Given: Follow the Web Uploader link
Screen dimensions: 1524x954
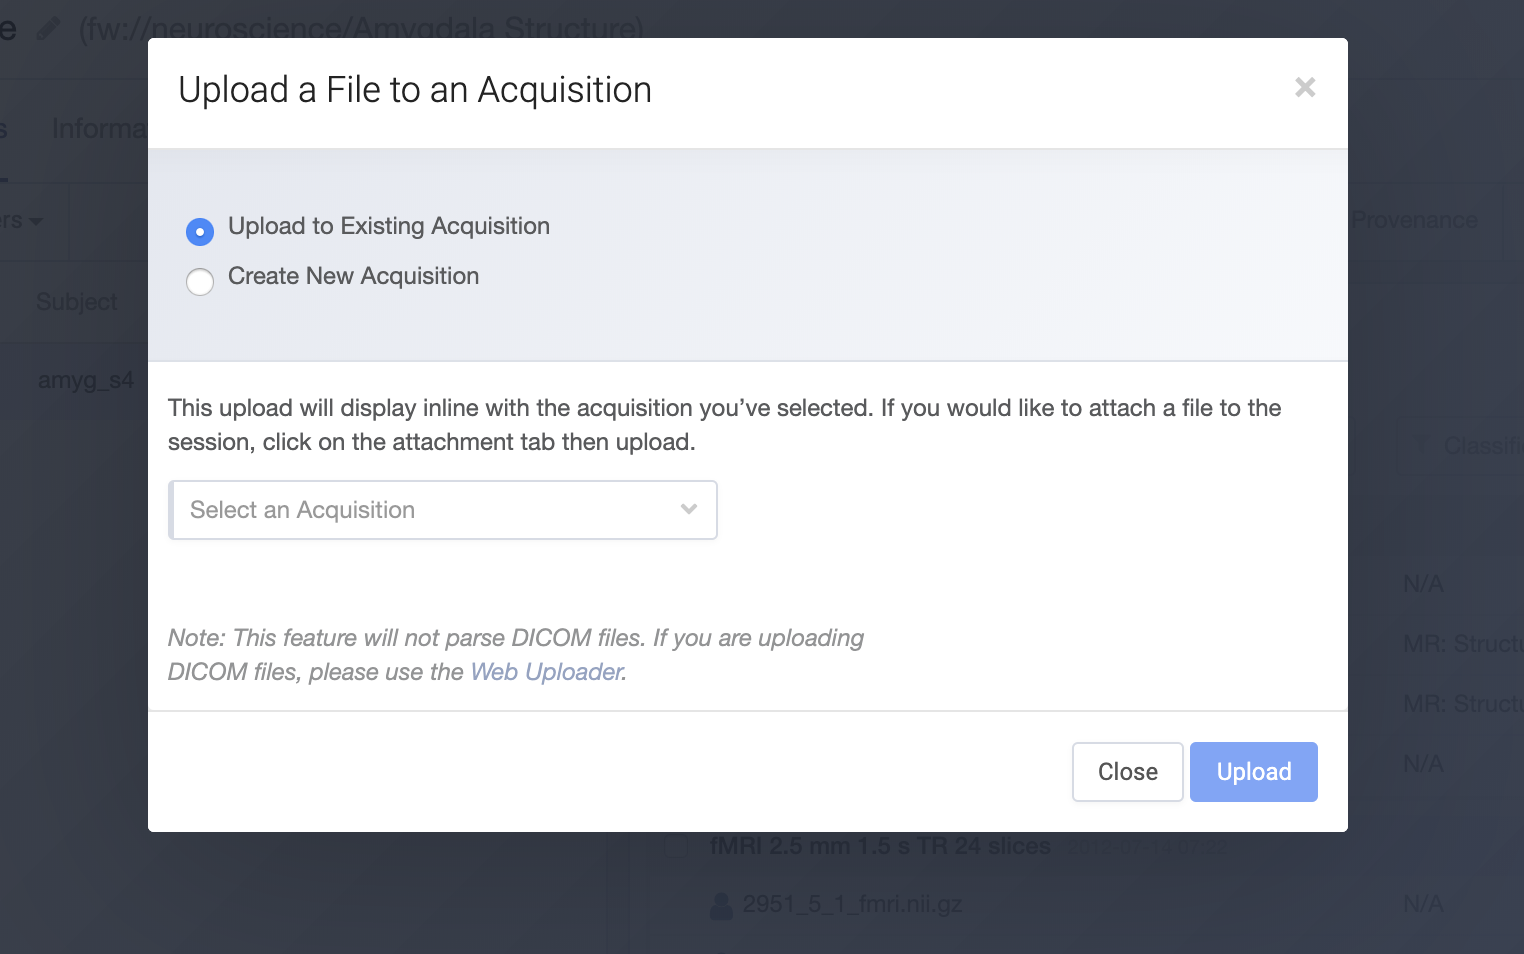Looking at the screenshot, I should [546, 672].
